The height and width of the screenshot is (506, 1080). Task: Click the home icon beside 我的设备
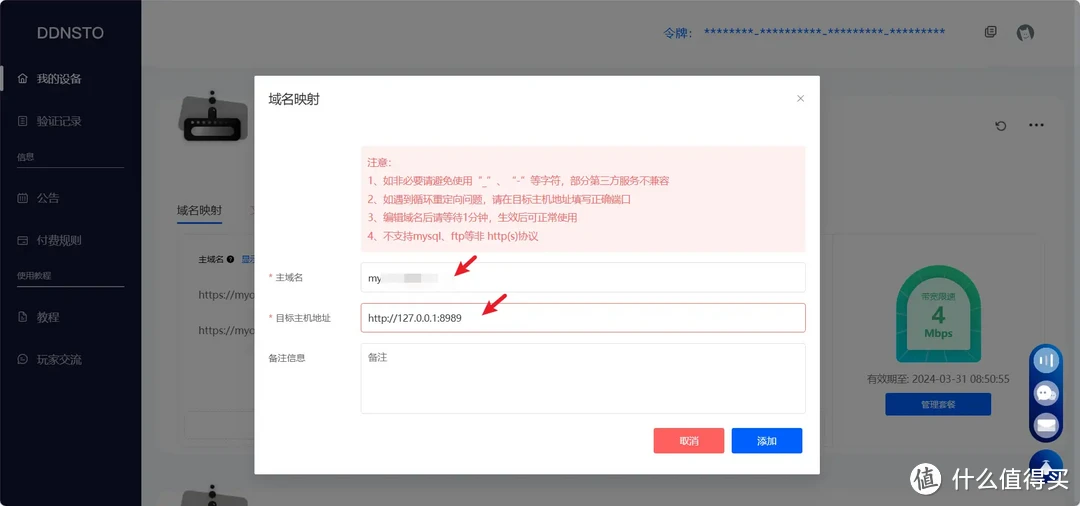coord(23,78)
